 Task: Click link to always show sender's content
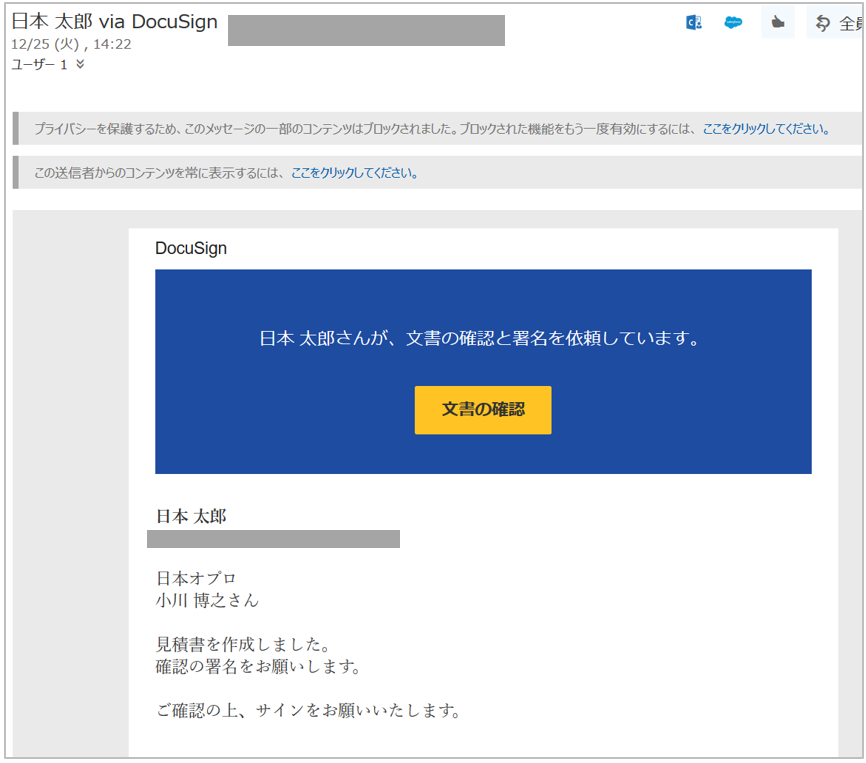(x=354, y=173)
